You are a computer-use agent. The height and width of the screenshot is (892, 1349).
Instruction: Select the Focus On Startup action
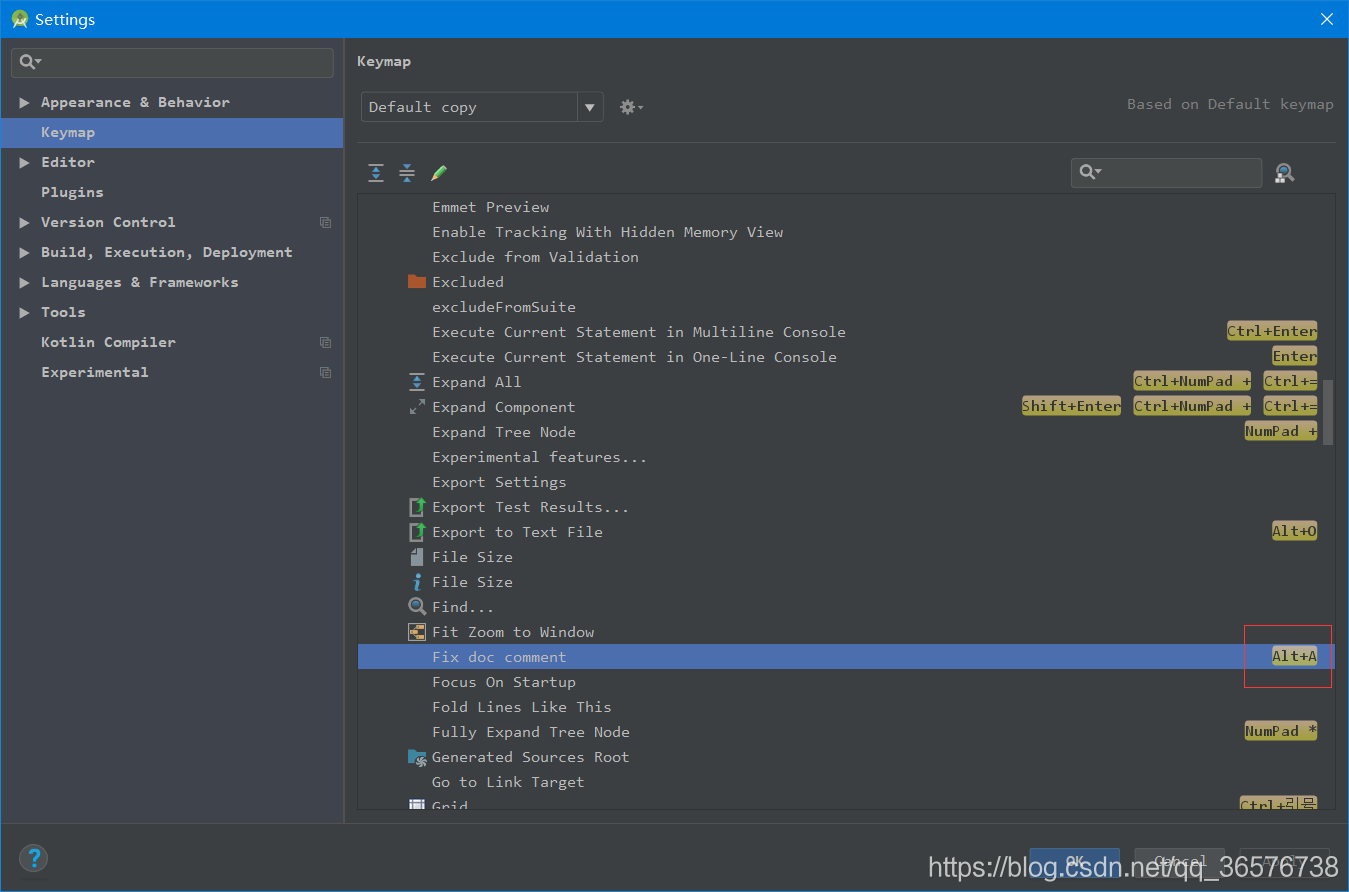point(504,682)
